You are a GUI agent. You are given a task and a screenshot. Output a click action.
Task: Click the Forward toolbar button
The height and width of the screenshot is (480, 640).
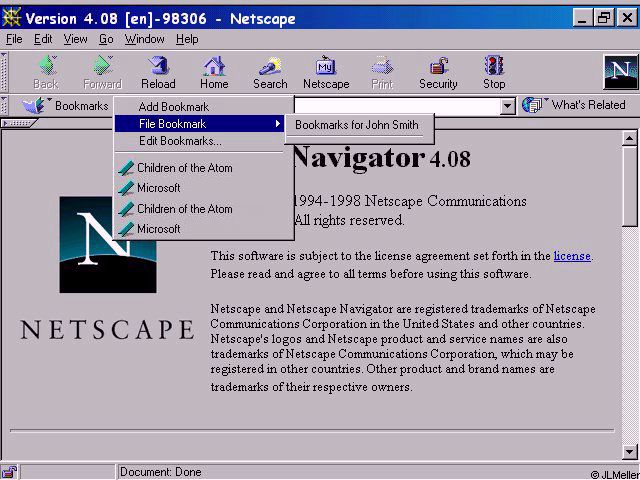tap(102, 72)
